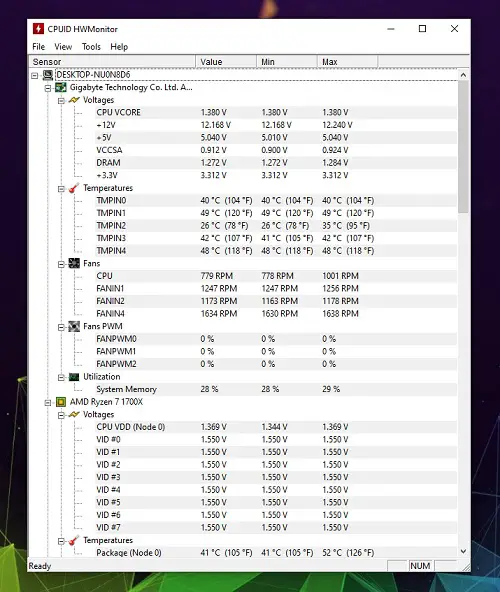Close the HWMonitor window
Screen dimensions: 500x592
point(454,29)
